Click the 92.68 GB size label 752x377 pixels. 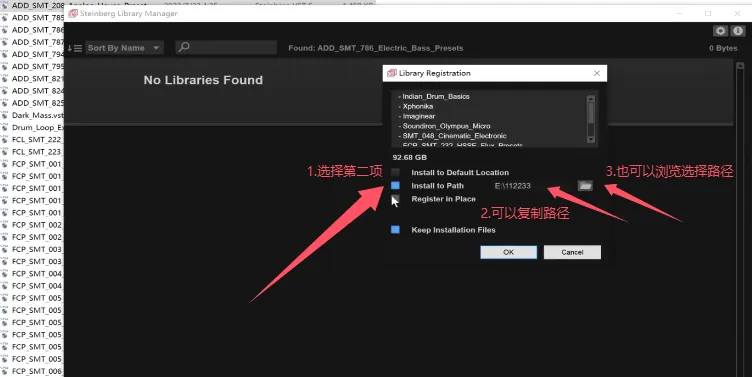pos(410,157)
